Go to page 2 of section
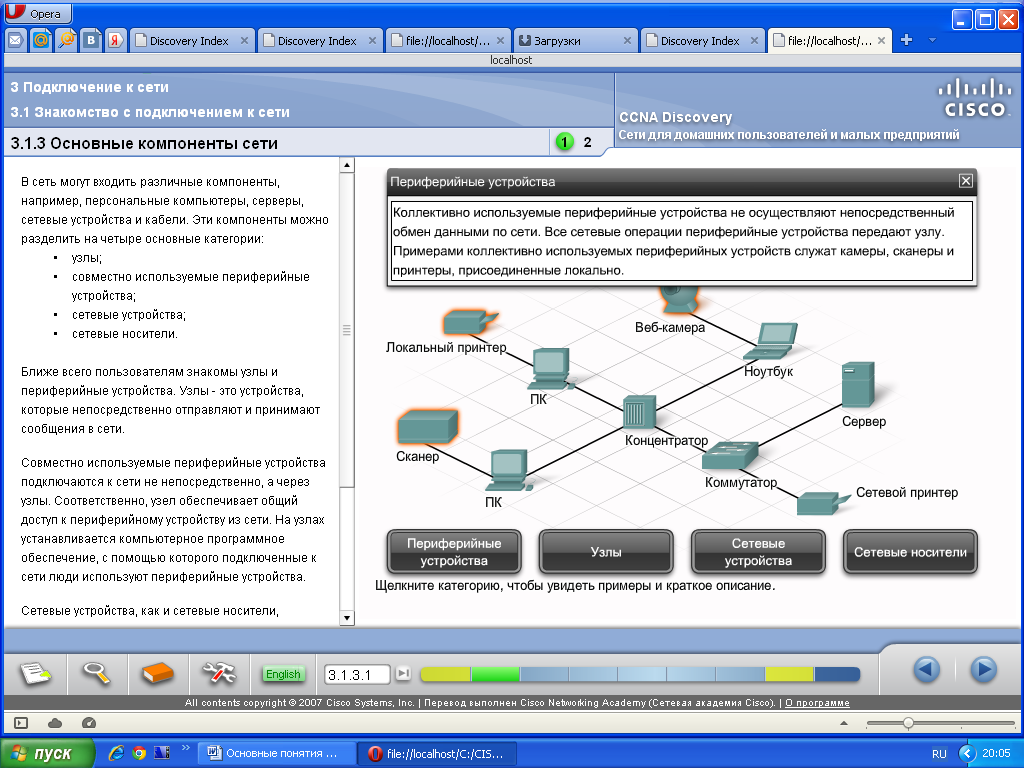The width and height of the screenshot is (1024, 768). 587,142
